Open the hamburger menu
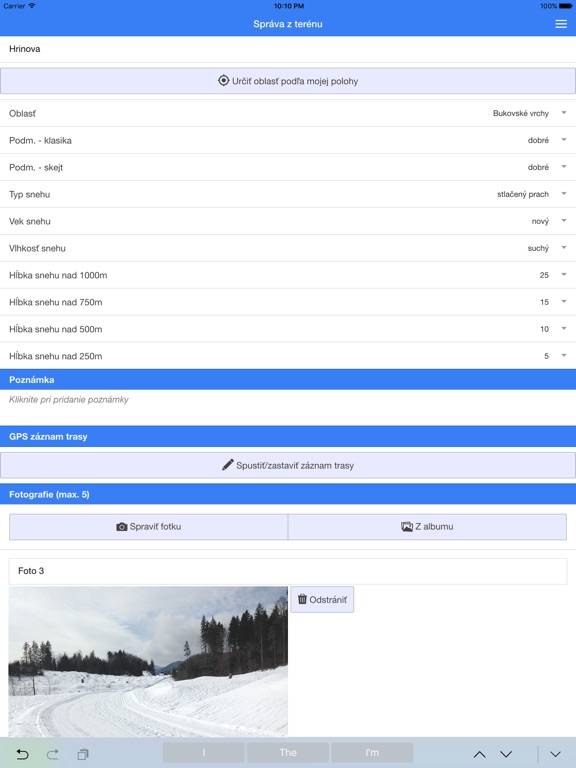 point(561,24)
